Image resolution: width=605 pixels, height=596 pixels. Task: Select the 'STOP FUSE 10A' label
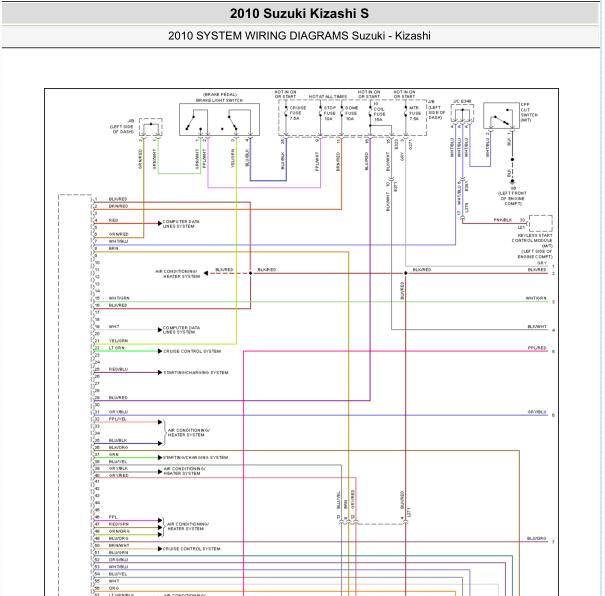(x=330, y=113)
